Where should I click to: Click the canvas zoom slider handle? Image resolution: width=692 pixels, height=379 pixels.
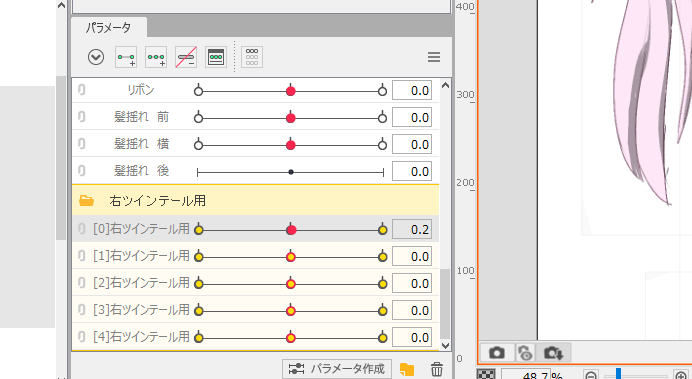(x=618, y=374)
